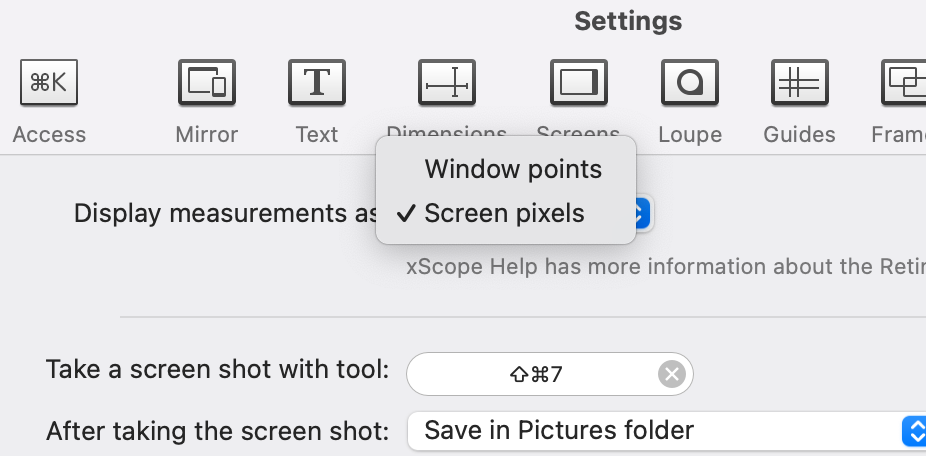Click the Settings window title
Viewport: 926px width, 456px height.
point(628,21)
